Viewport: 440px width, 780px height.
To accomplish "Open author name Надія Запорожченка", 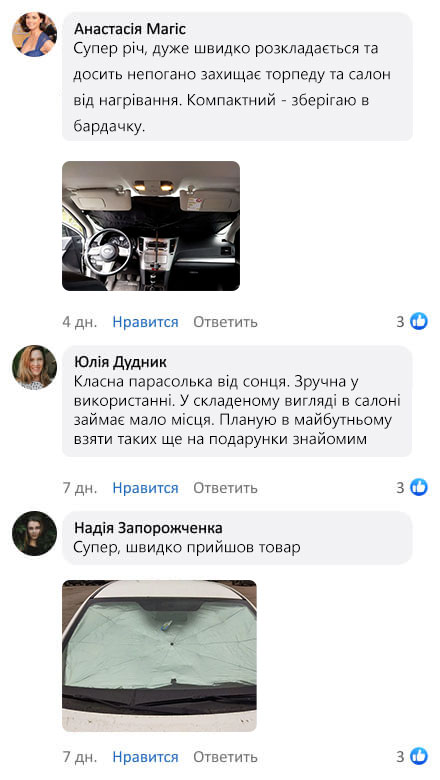I will tap(148, 528).
